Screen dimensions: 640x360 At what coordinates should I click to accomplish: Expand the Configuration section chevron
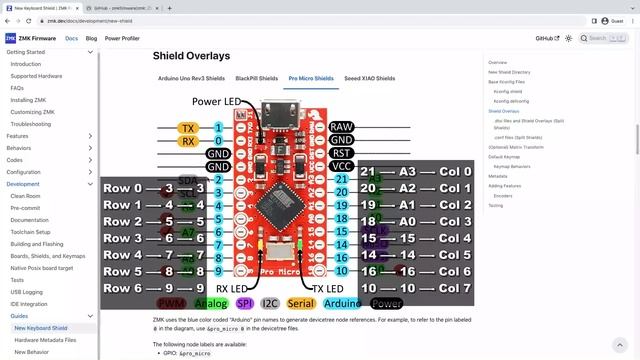[90, 172]
